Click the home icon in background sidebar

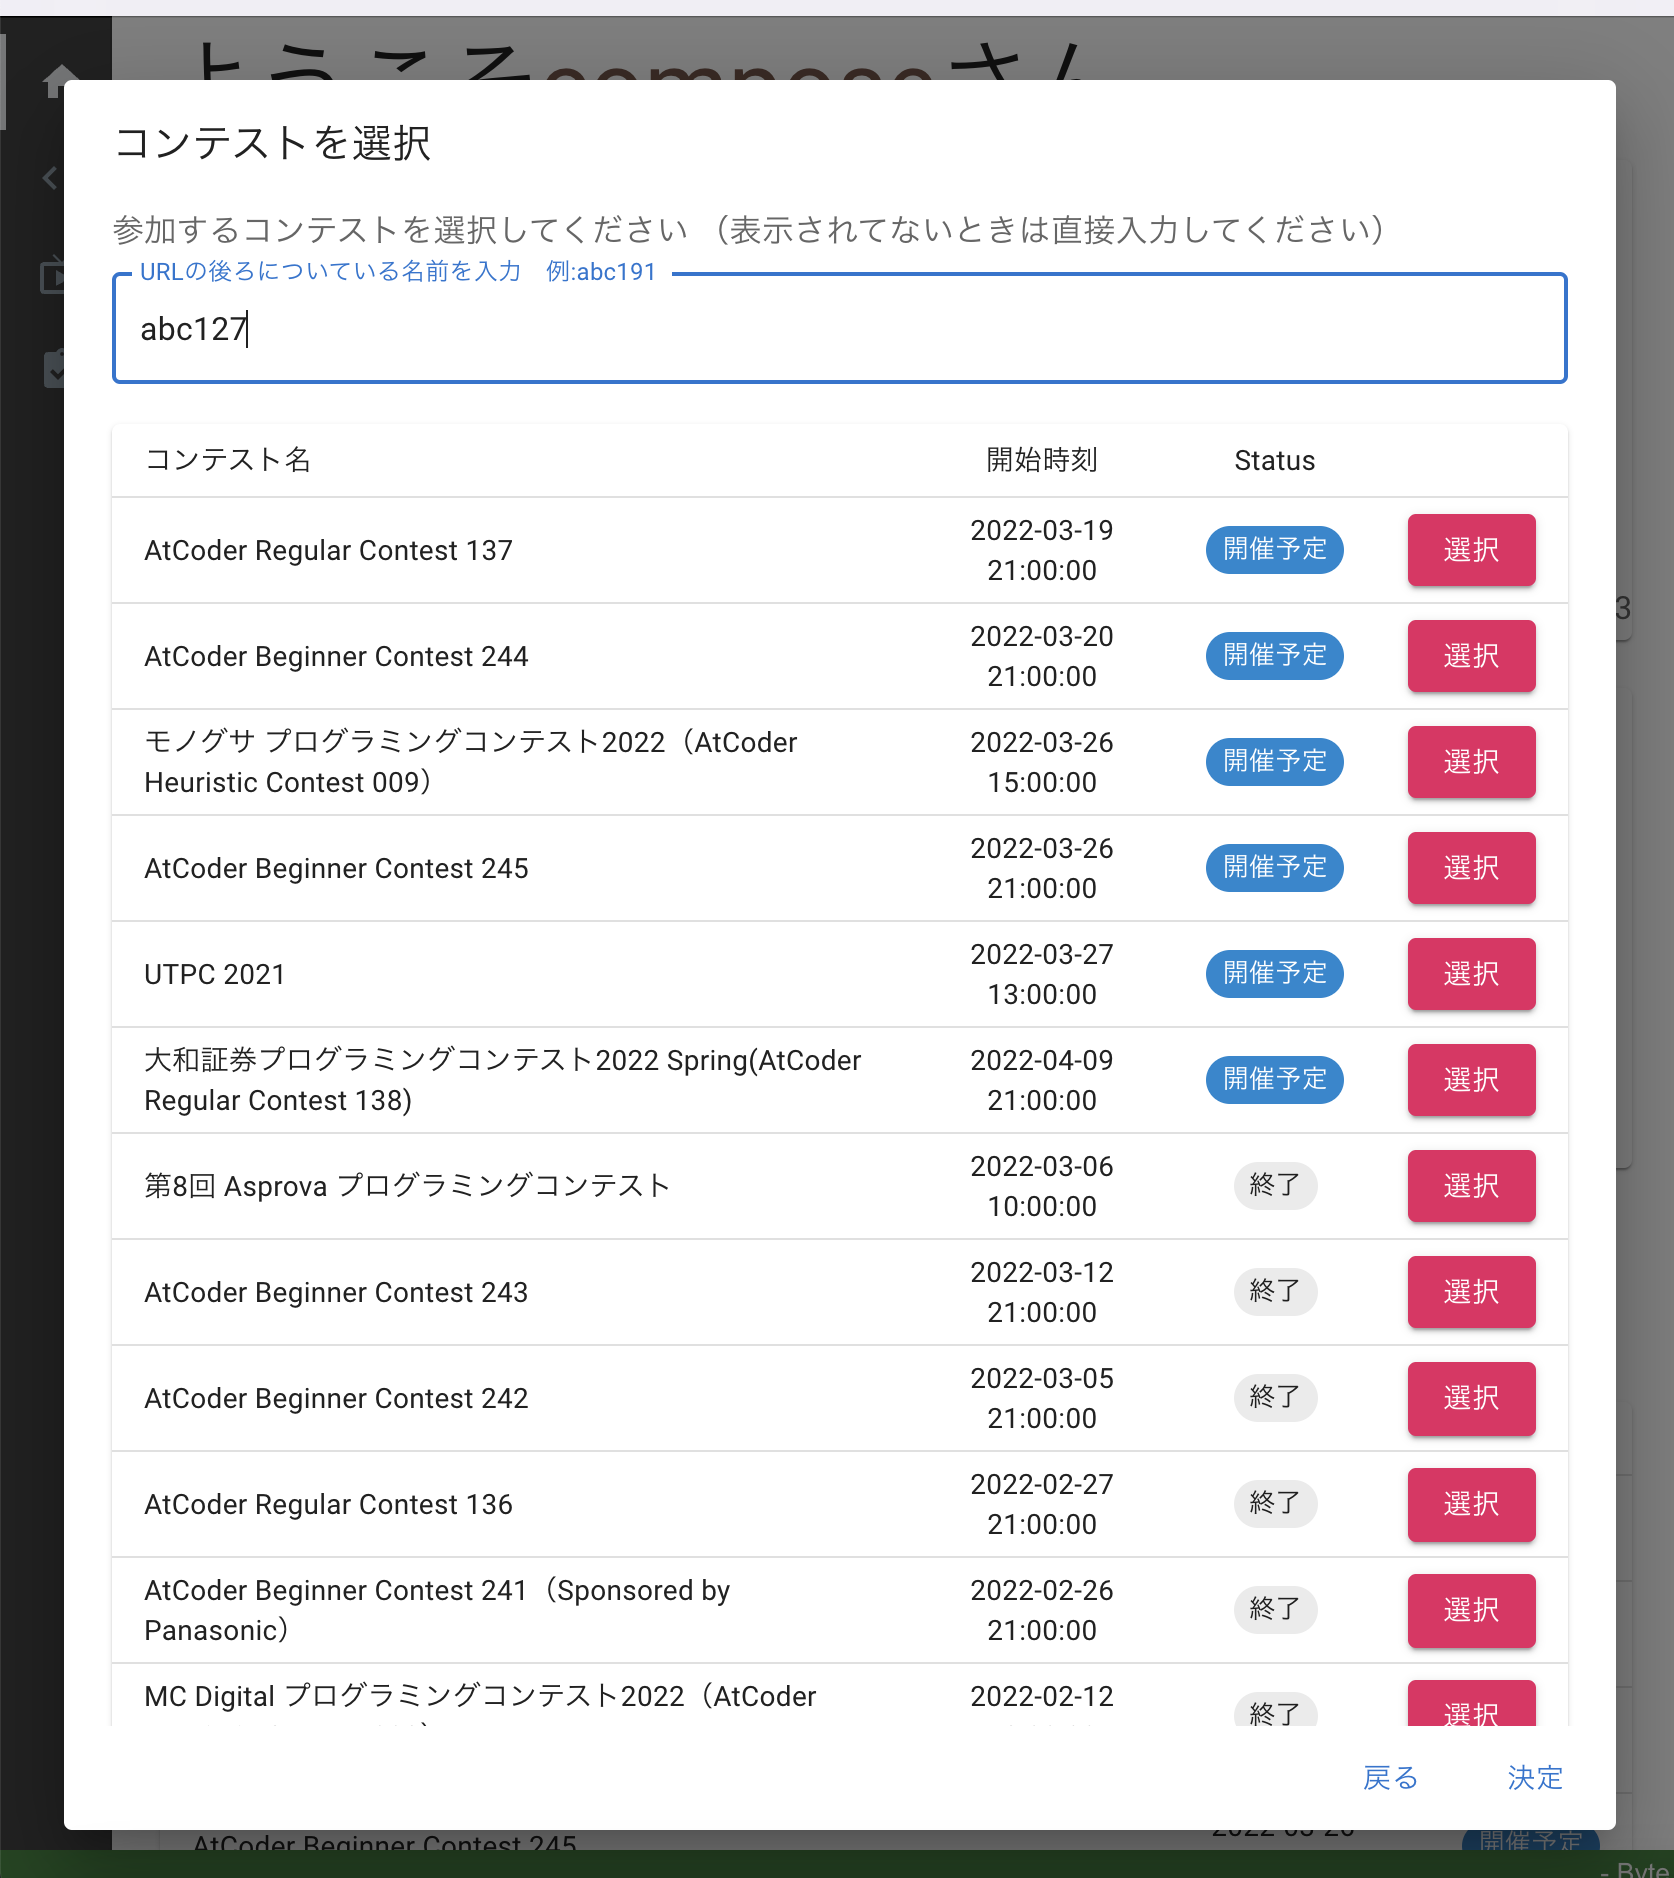click(x=55, y=81)
